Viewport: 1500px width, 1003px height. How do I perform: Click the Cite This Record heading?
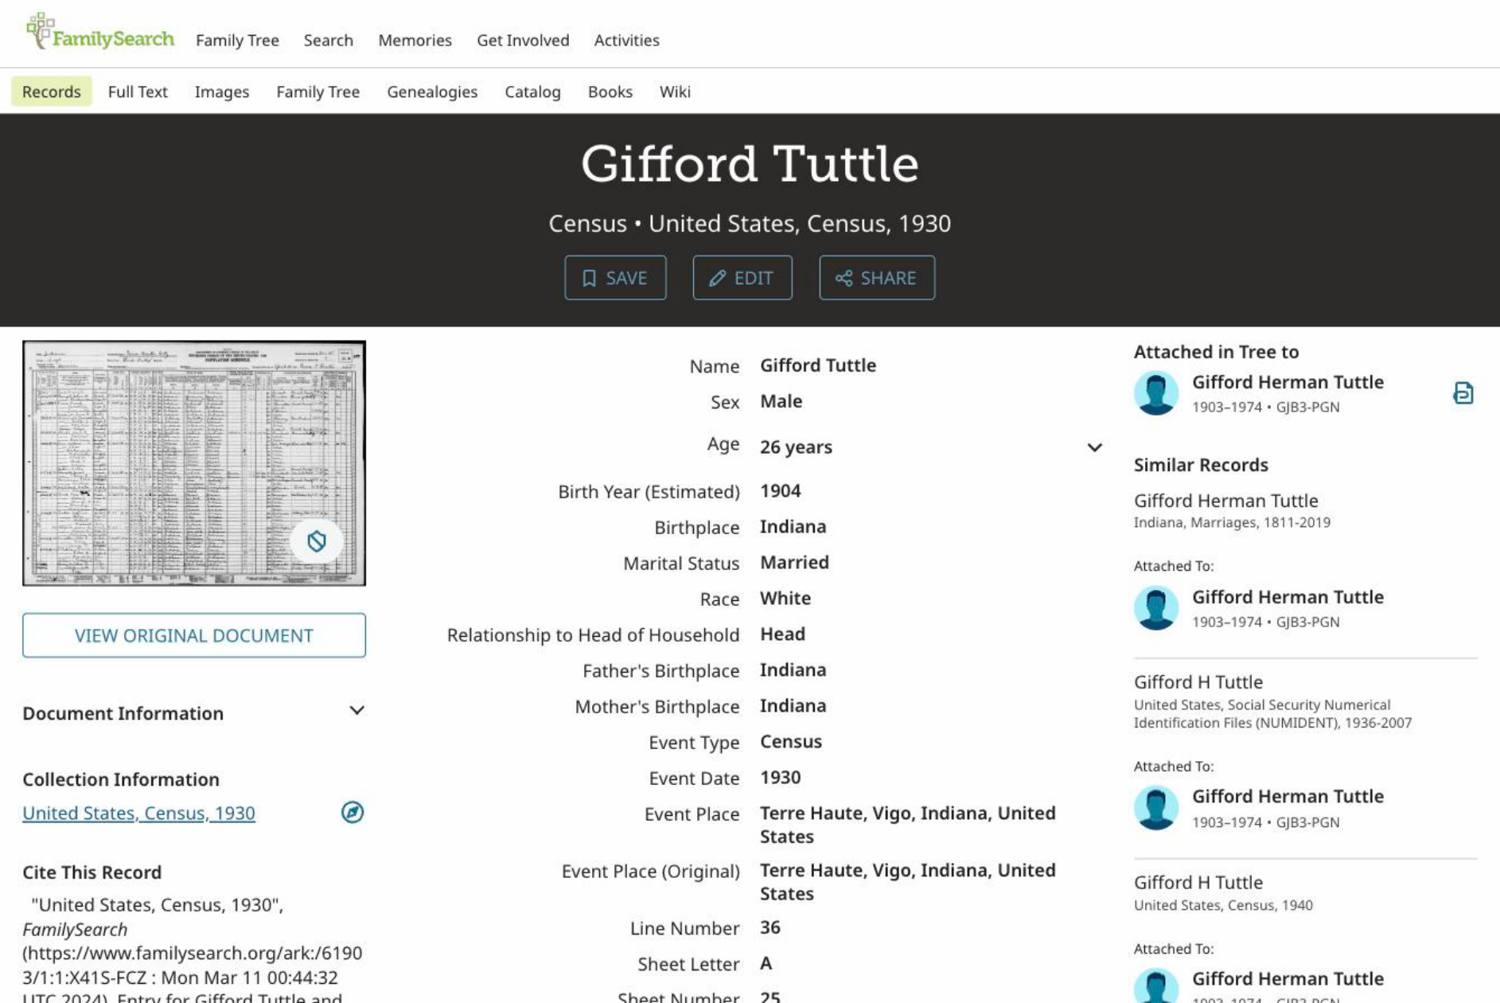click(x=92, y=872)
